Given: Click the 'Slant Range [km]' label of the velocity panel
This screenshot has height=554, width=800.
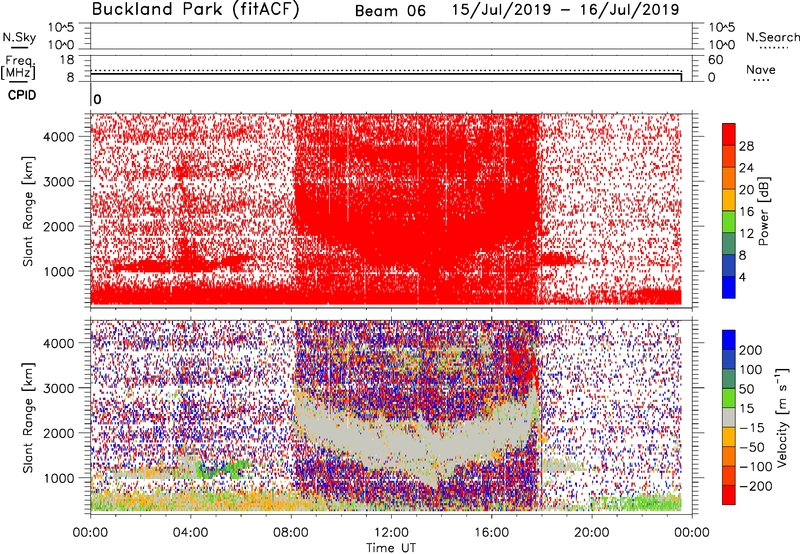Looking at the screenshot, I should pyautogui.click(x=28, y=418).
